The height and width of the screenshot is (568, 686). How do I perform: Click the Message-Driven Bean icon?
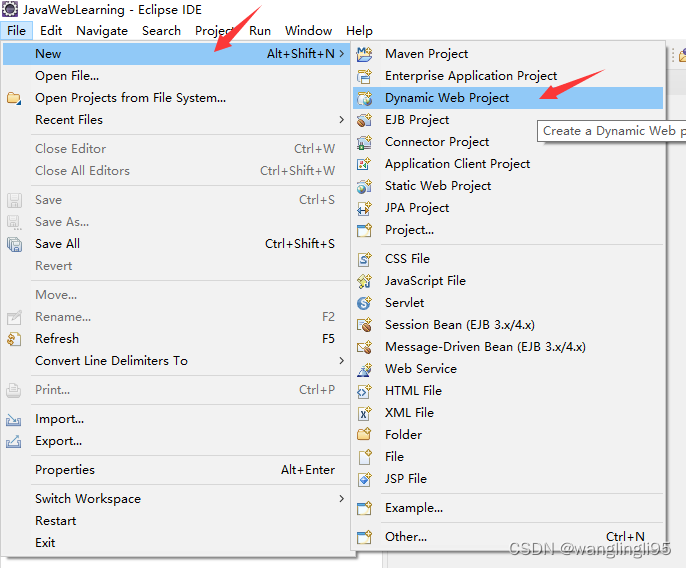[x=364, y=347]
